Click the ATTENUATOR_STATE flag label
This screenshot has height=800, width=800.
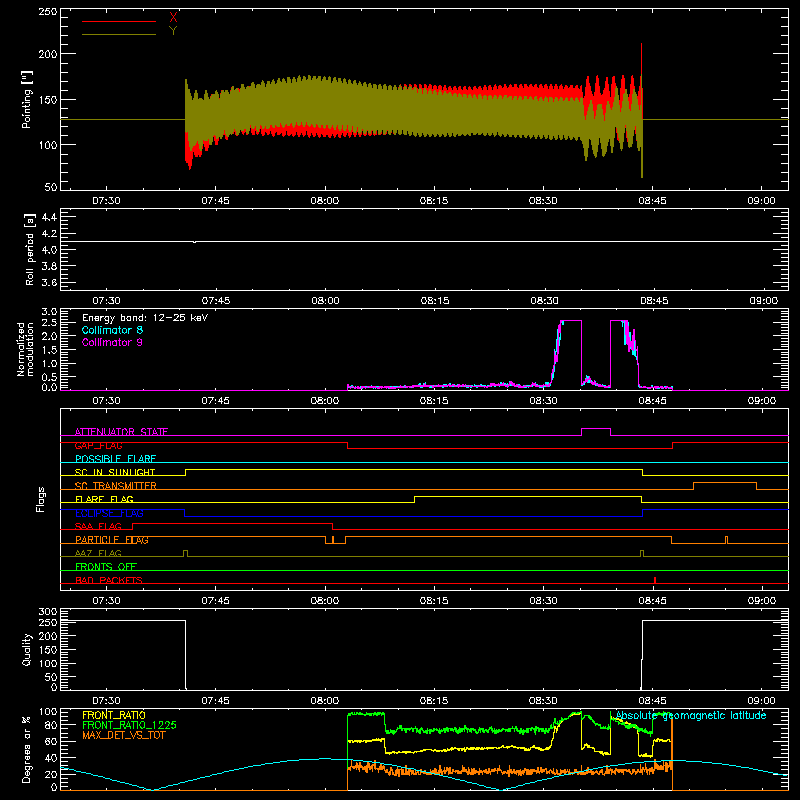pyautogui.click(x=121, y=432)
